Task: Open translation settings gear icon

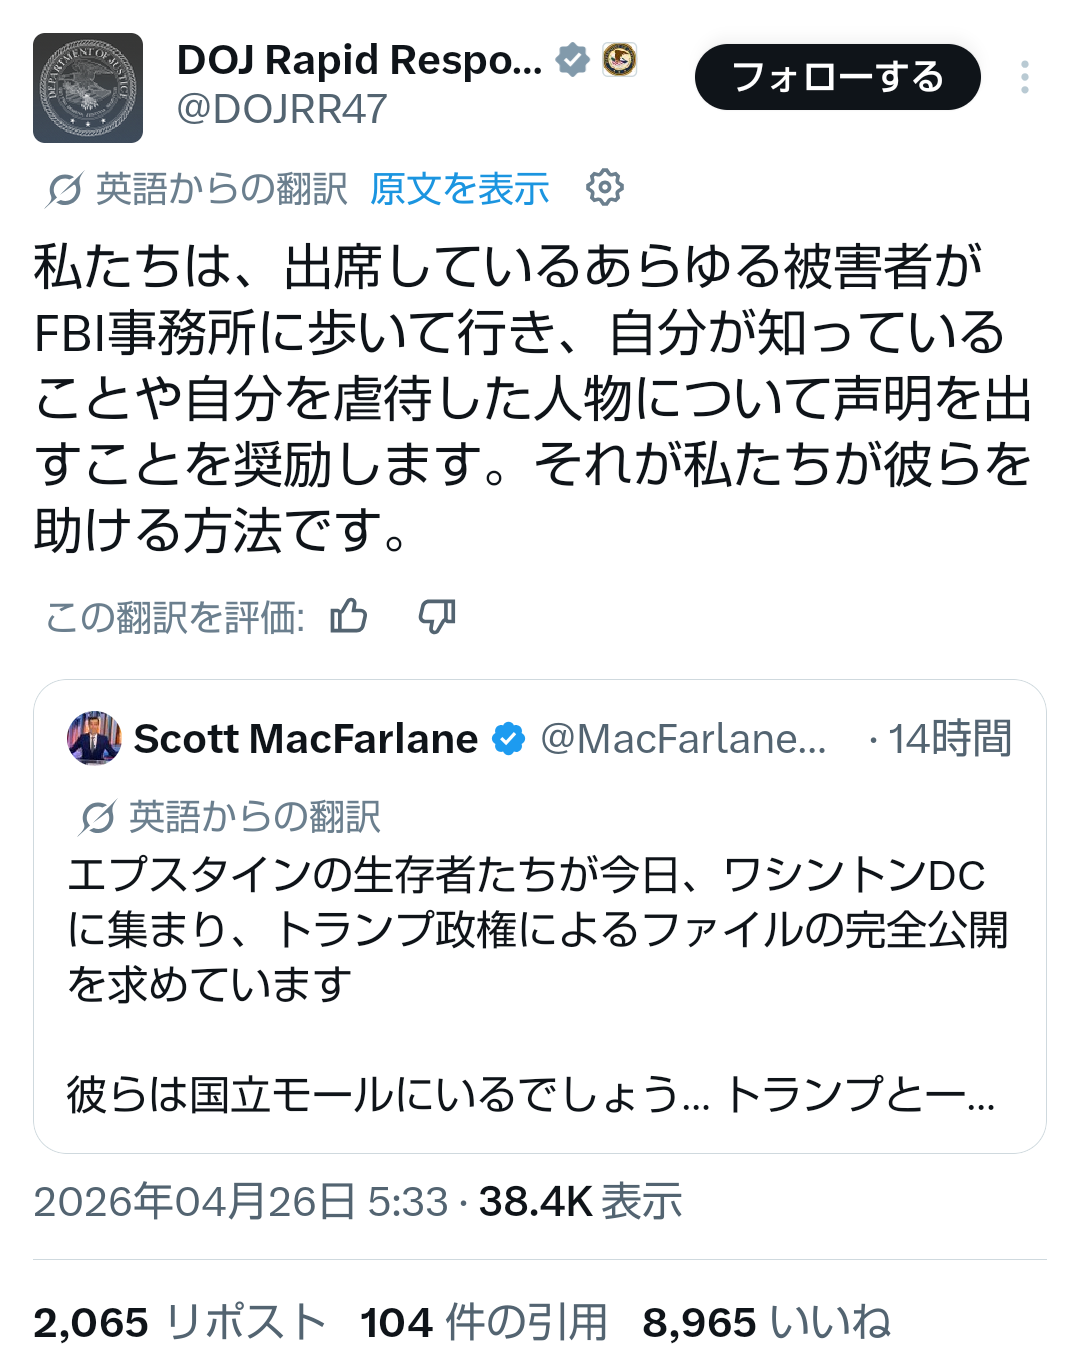Action: [x=604, y=187]
